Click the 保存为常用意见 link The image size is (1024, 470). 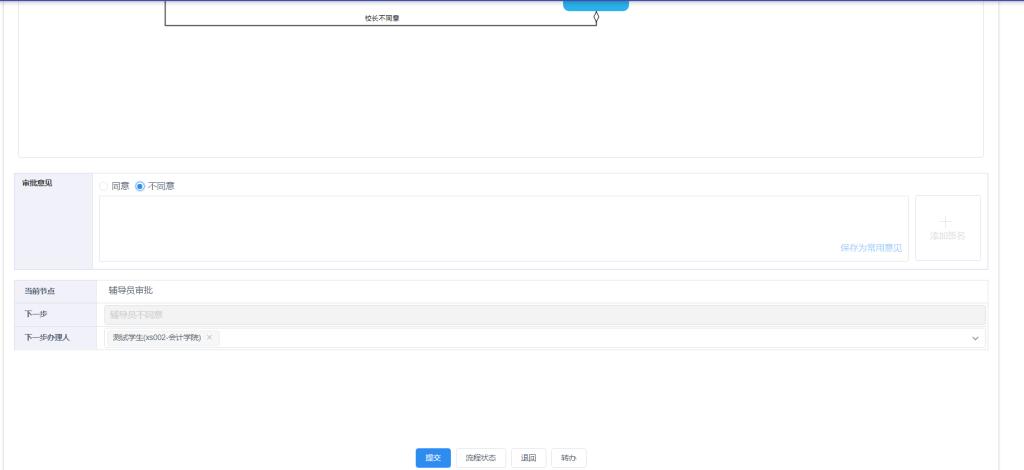click(870, 247)
